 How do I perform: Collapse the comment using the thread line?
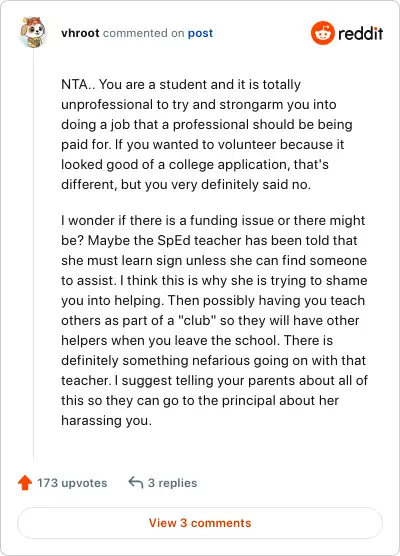tap(34, 254)
